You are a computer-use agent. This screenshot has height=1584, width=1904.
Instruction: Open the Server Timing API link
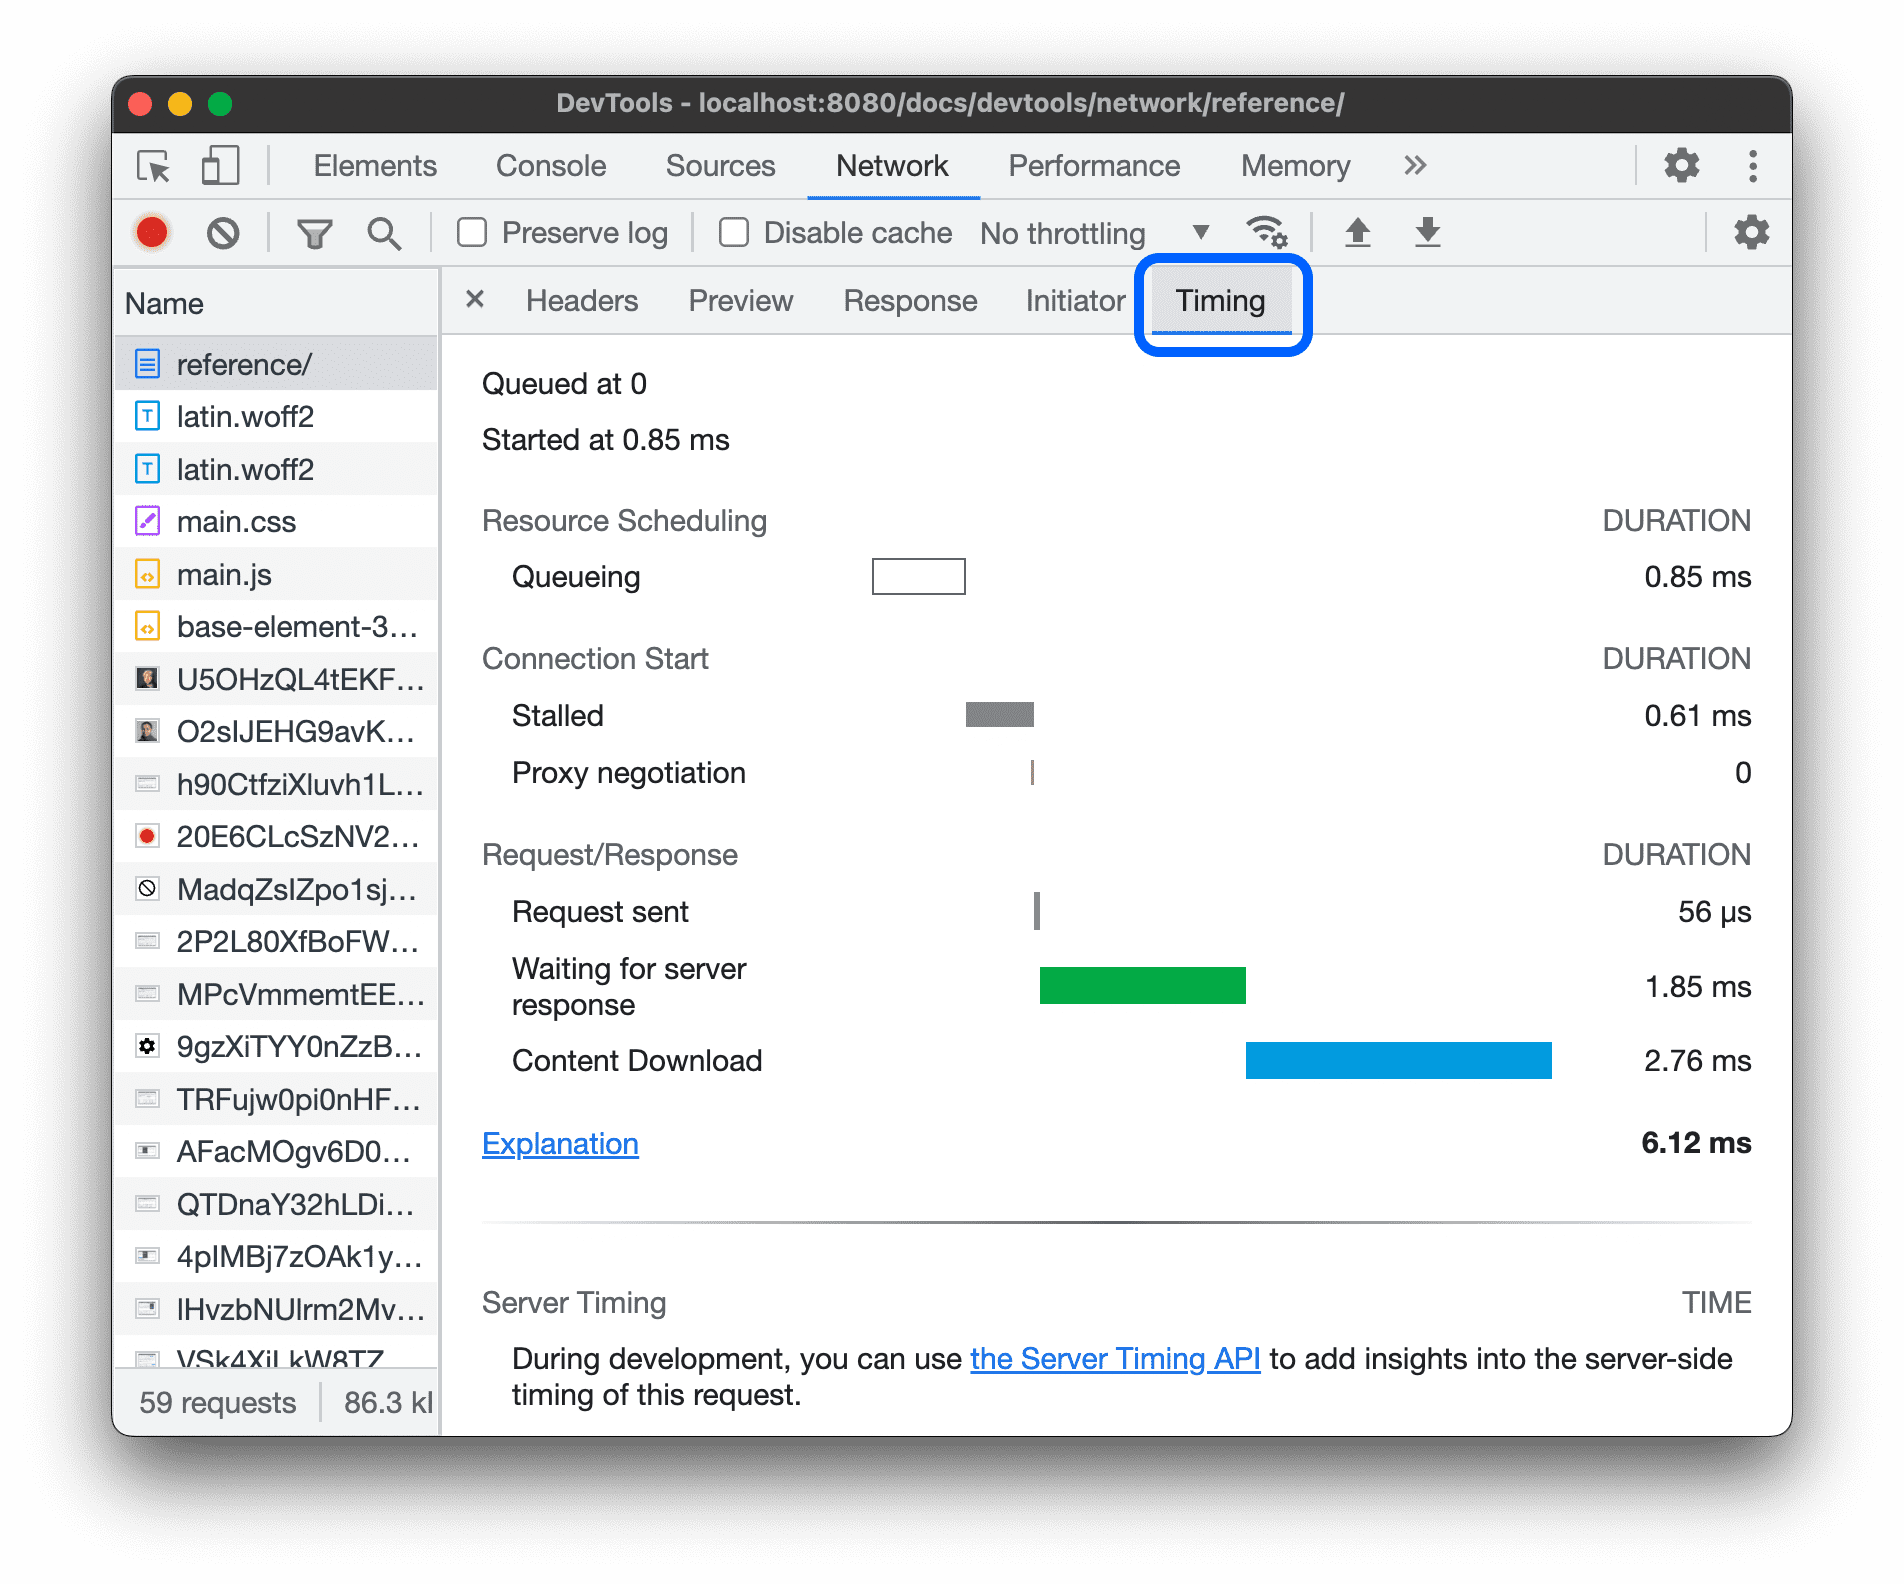[x=1114, y=1358]
